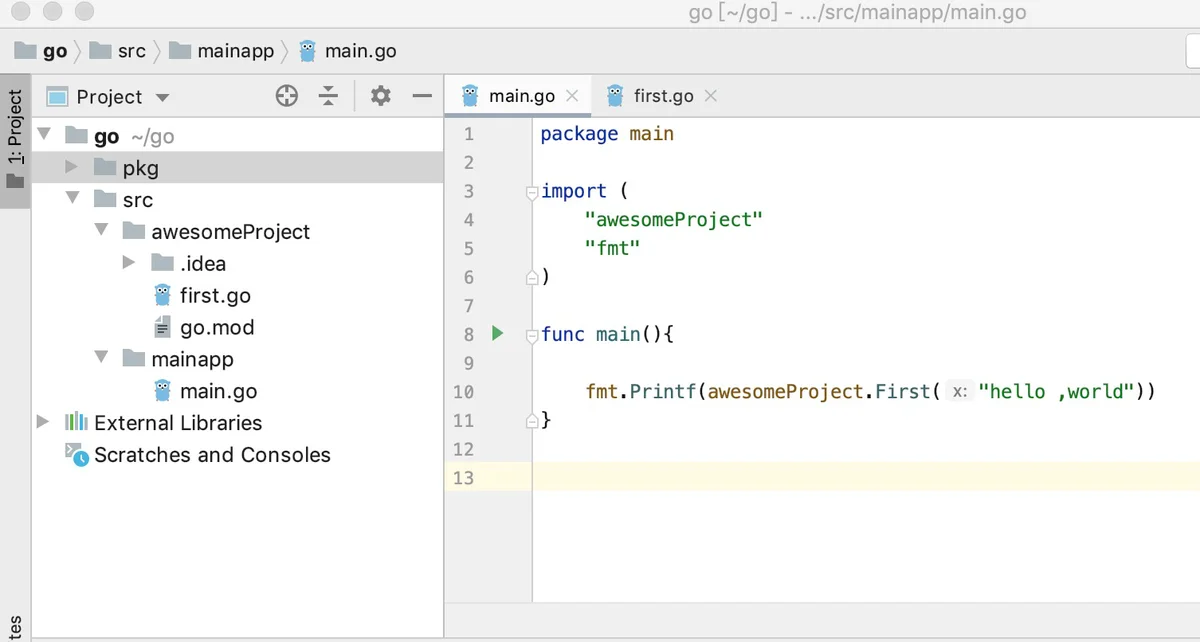Click the fold end marker at line 11

tap(532, 421)
